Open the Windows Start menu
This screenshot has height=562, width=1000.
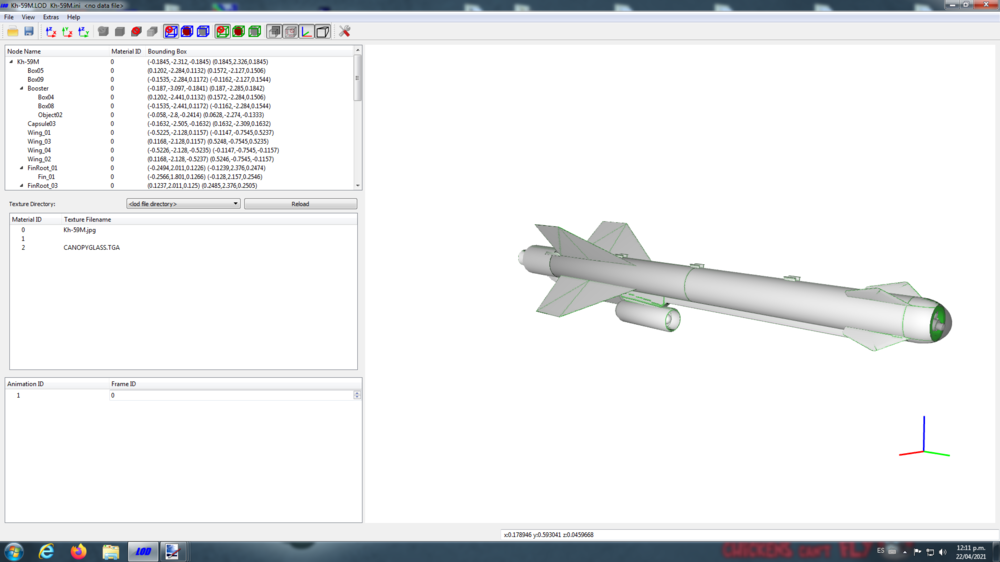click(14, 551)
